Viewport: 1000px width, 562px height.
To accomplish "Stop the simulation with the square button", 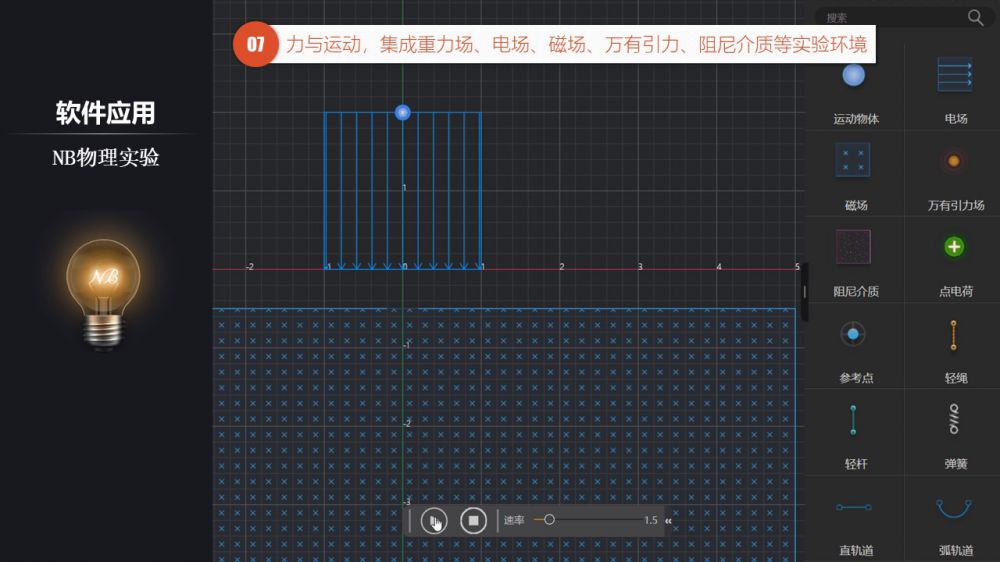I will click(473, 520).
